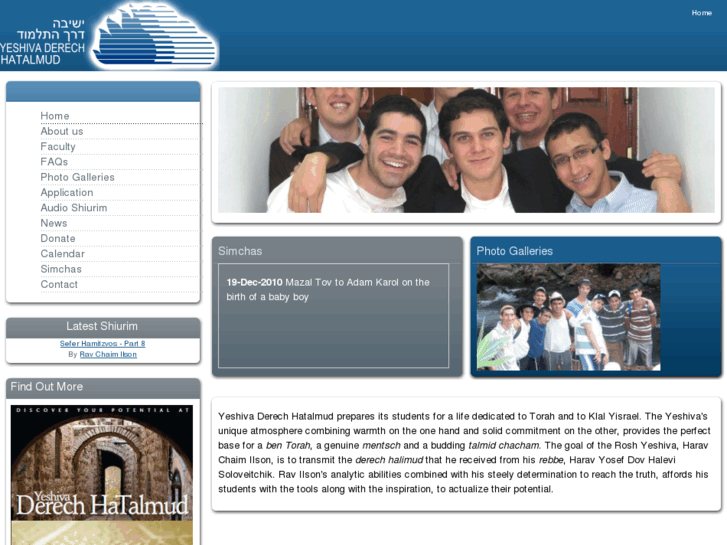Open the Photo Galleries group thumbnail

point(568,317)
